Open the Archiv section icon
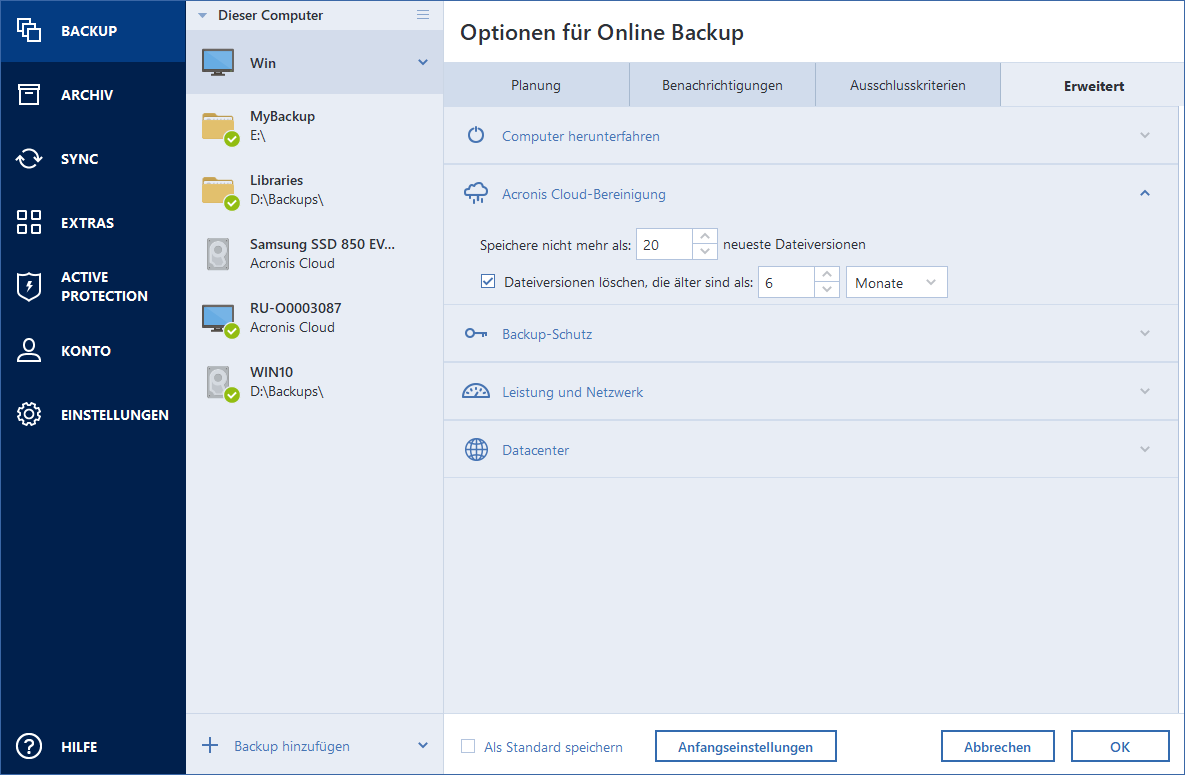The height and width of the screenshot is (775, 1185). click(29, 95)
